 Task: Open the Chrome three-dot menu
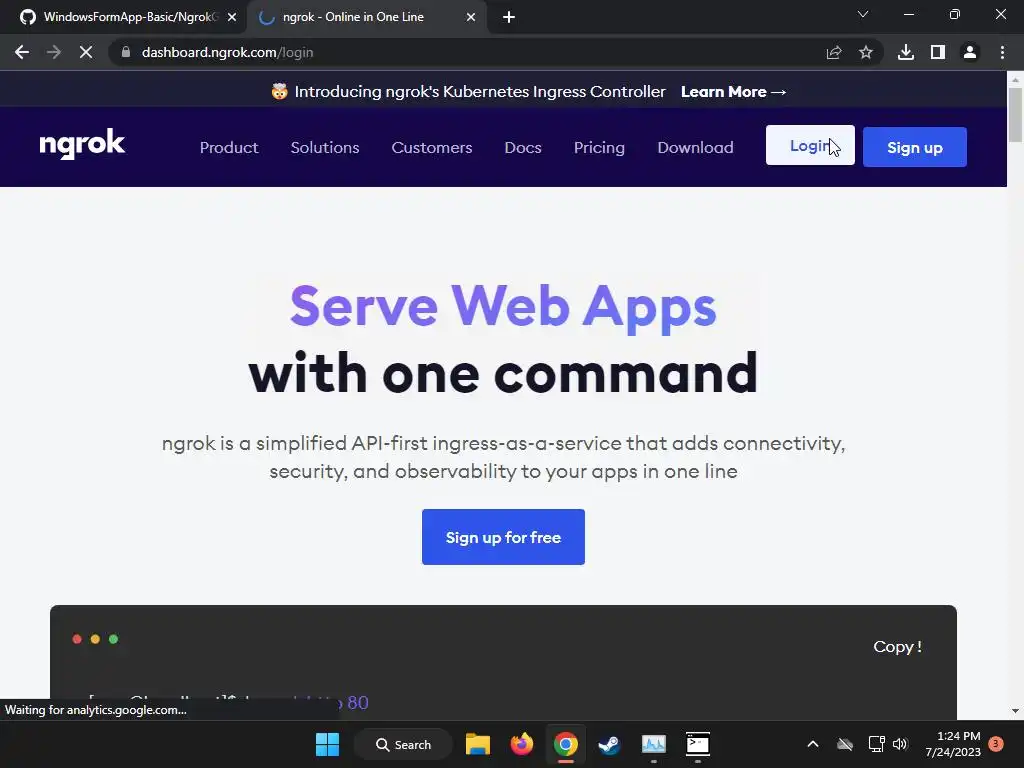point(1002,52)
